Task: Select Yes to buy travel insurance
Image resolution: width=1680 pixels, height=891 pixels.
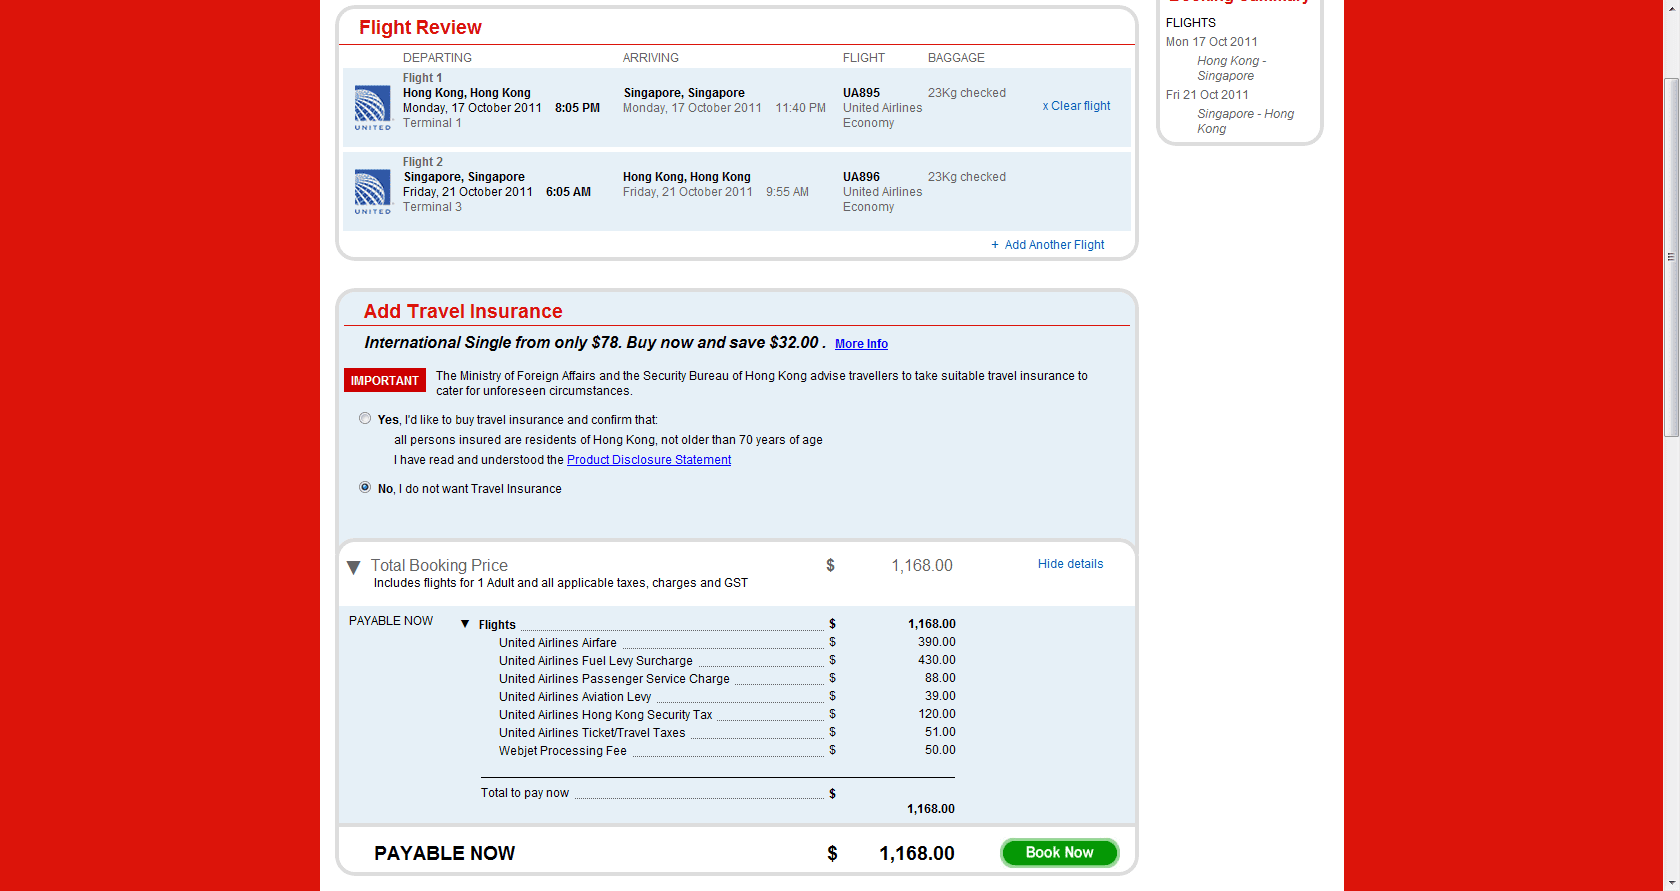Action: click(x=365, y=419)
